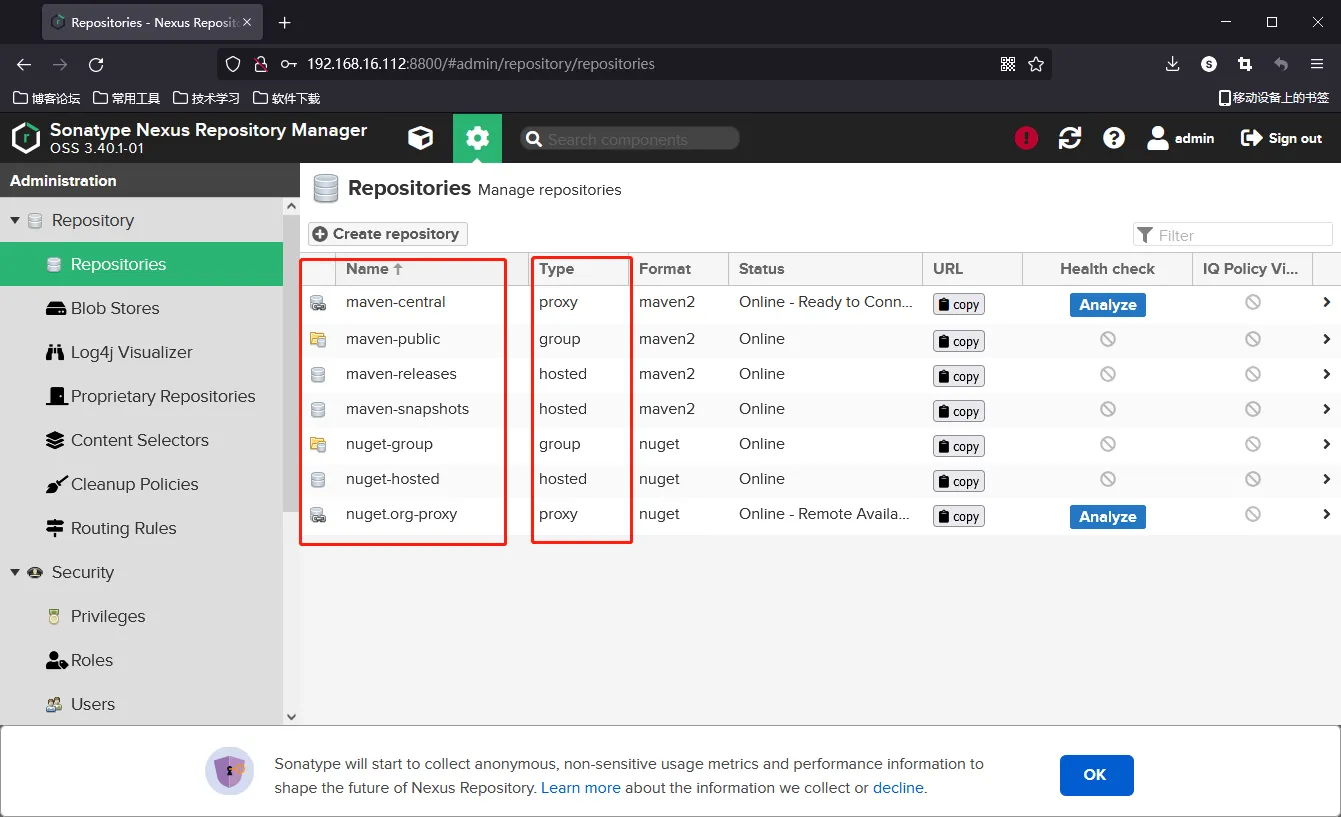Expand nuget-hosted row chevron
Image resolution: width=1341 pixels, height=817 pixels.
pos(1327,479)
